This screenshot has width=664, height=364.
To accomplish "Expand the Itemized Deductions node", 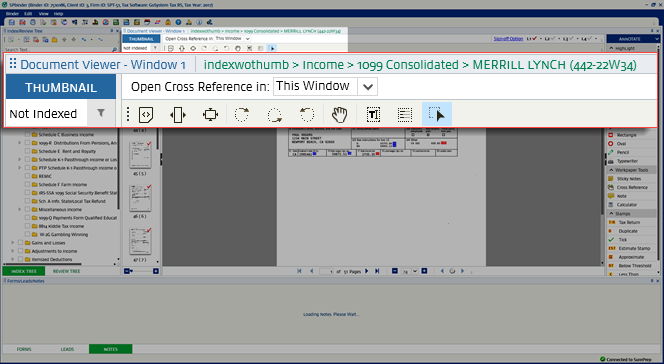I will point(13,259).
